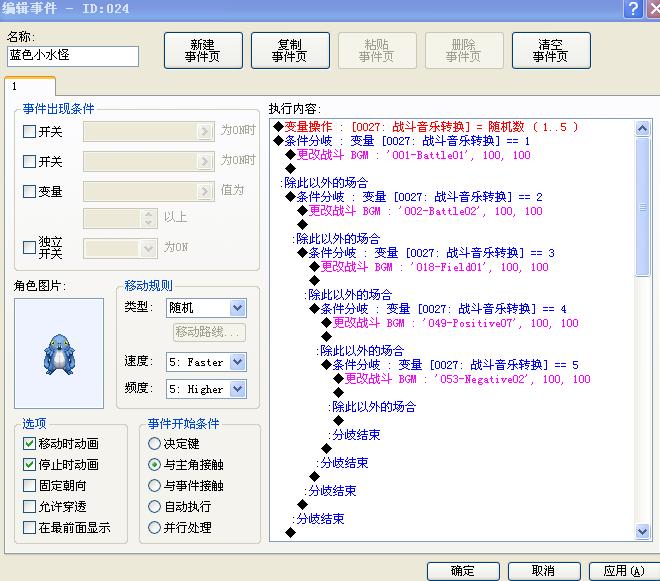Select condition line 战斗音乐转换 == 4
This screenshot has height=581, width=660.
click(x=437, y=309)
